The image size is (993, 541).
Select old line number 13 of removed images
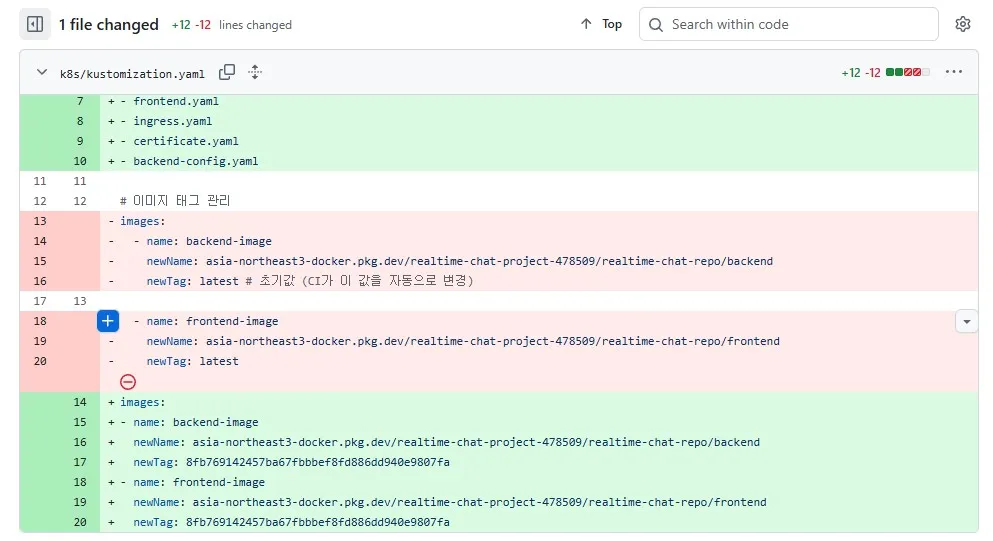tap(40, 221)
